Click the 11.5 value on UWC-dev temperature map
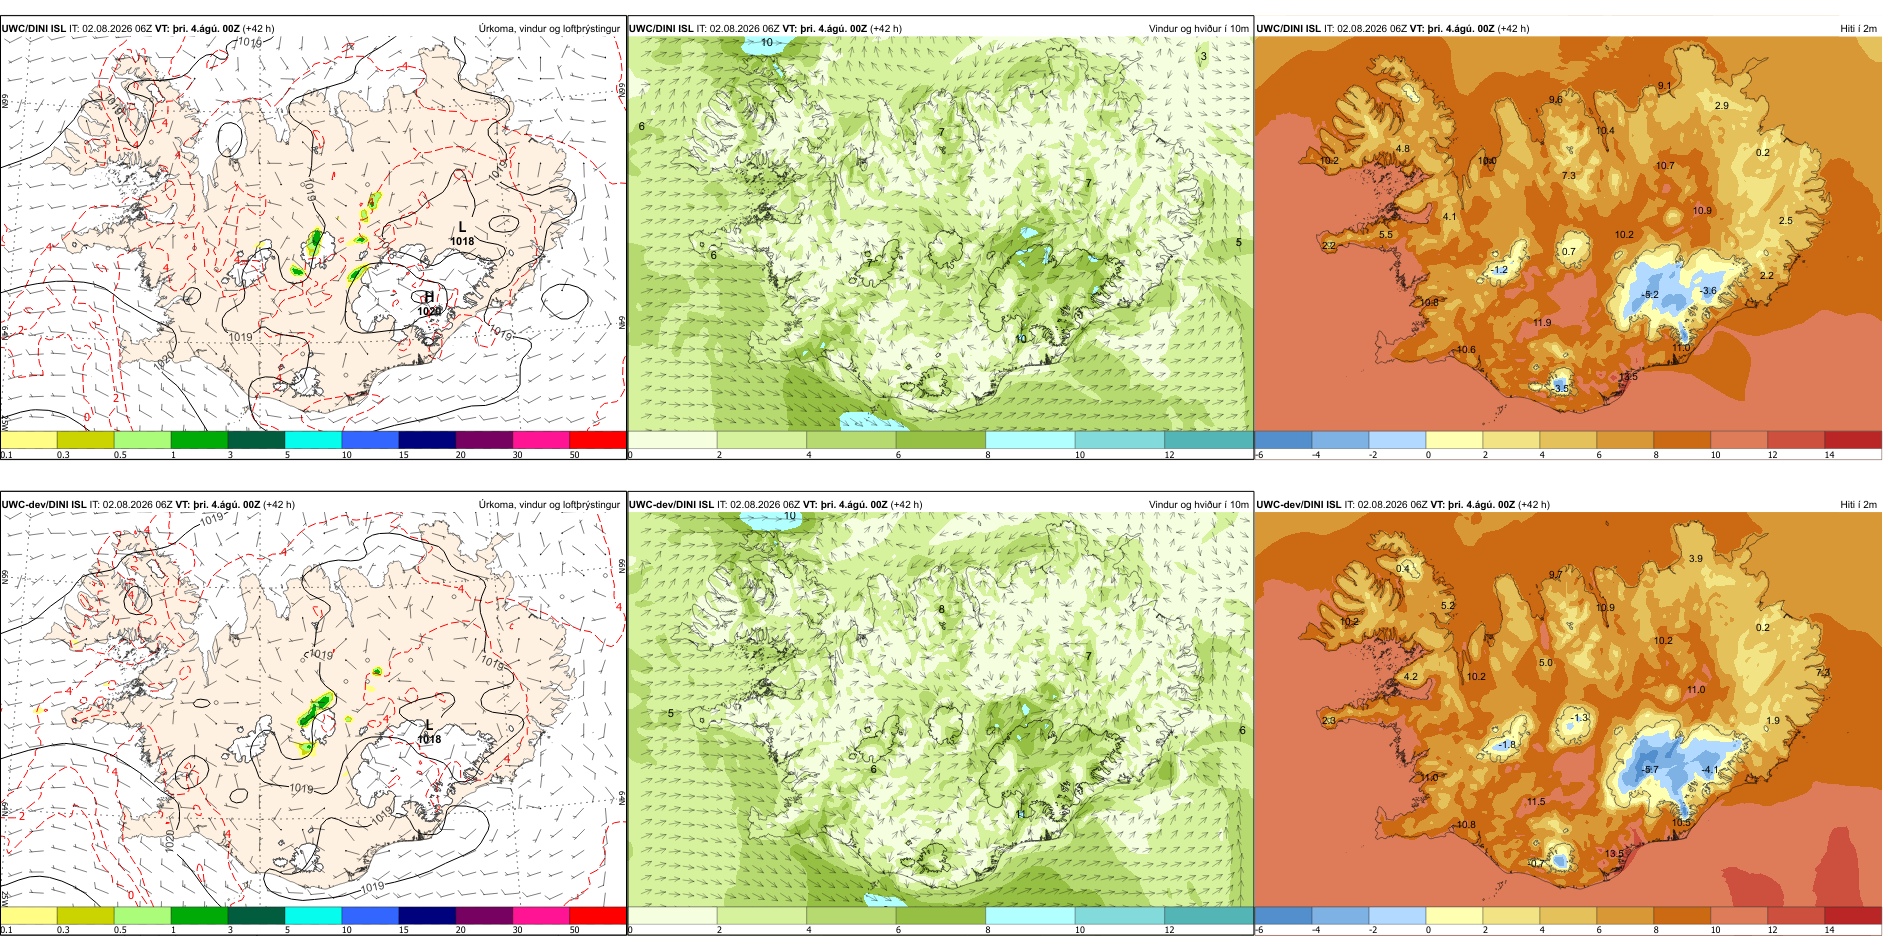 click(1536, 802)
